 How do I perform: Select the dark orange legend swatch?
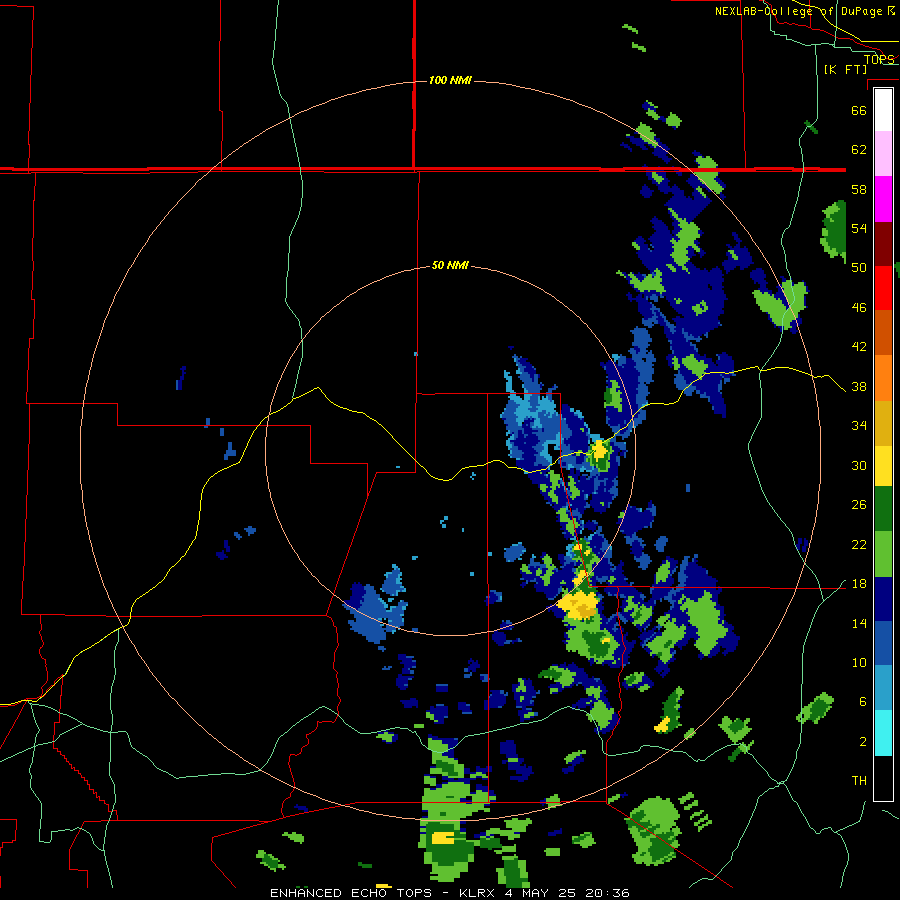pyautogui.click(x=883, y=333)
